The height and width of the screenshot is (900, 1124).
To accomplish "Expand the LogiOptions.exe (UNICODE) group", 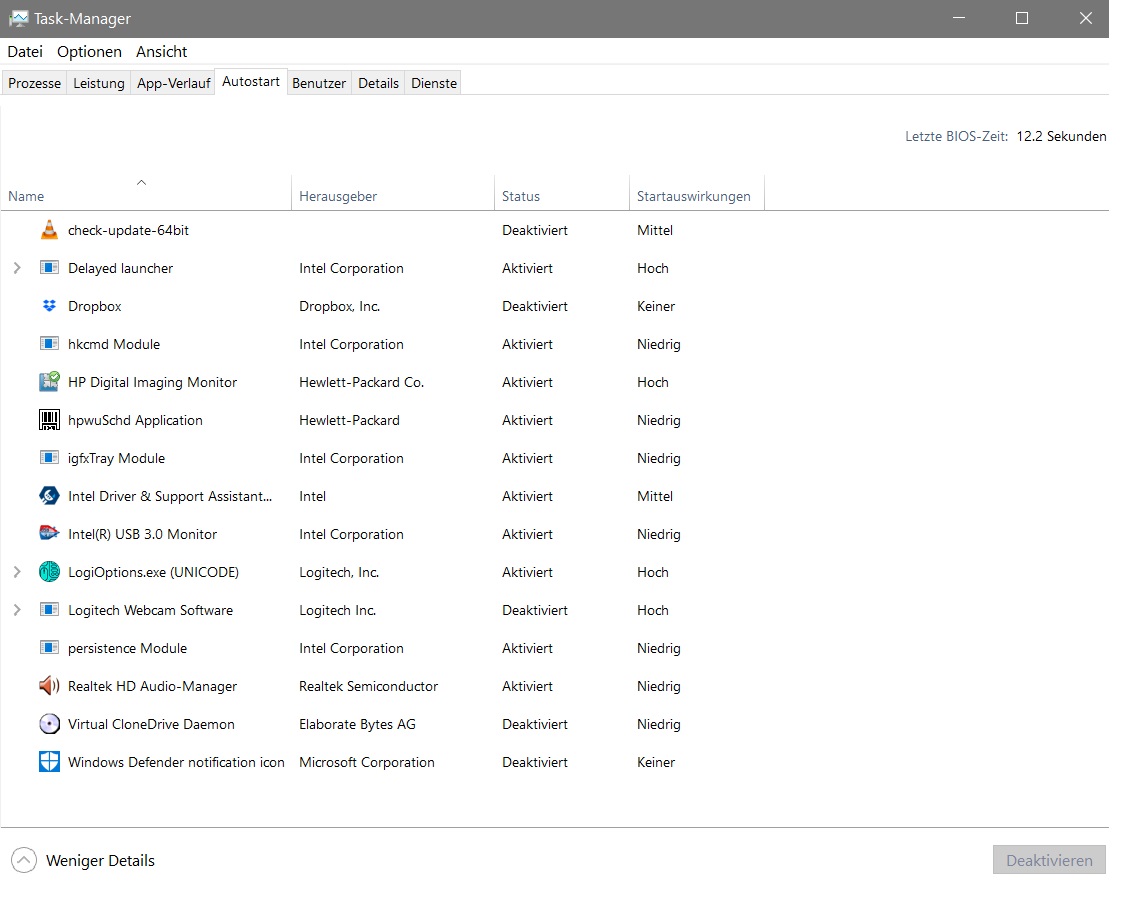I will click(17, 572).
